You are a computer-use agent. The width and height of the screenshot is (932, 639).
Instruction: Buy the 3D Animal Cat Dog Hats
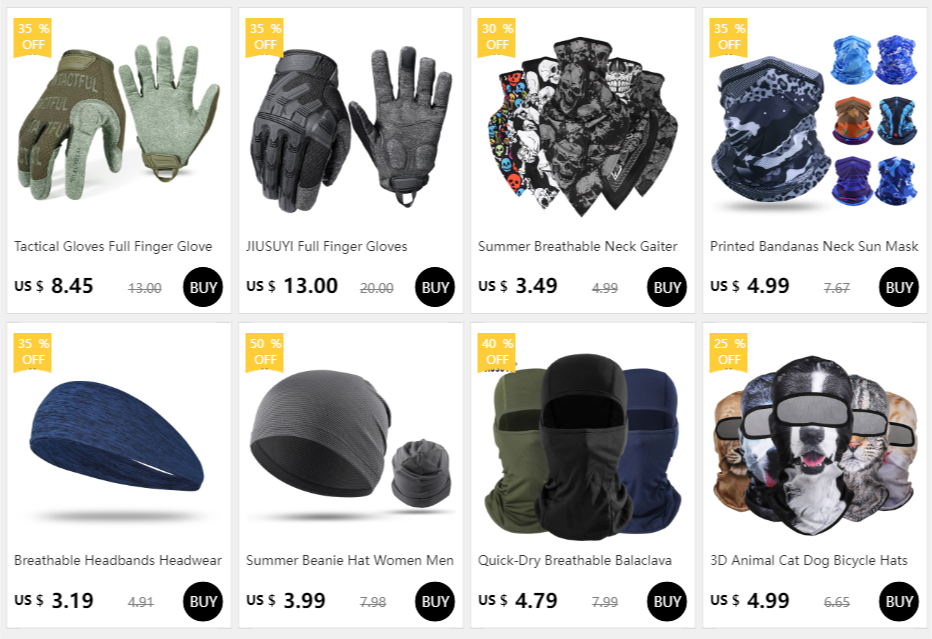coord(899,602)
